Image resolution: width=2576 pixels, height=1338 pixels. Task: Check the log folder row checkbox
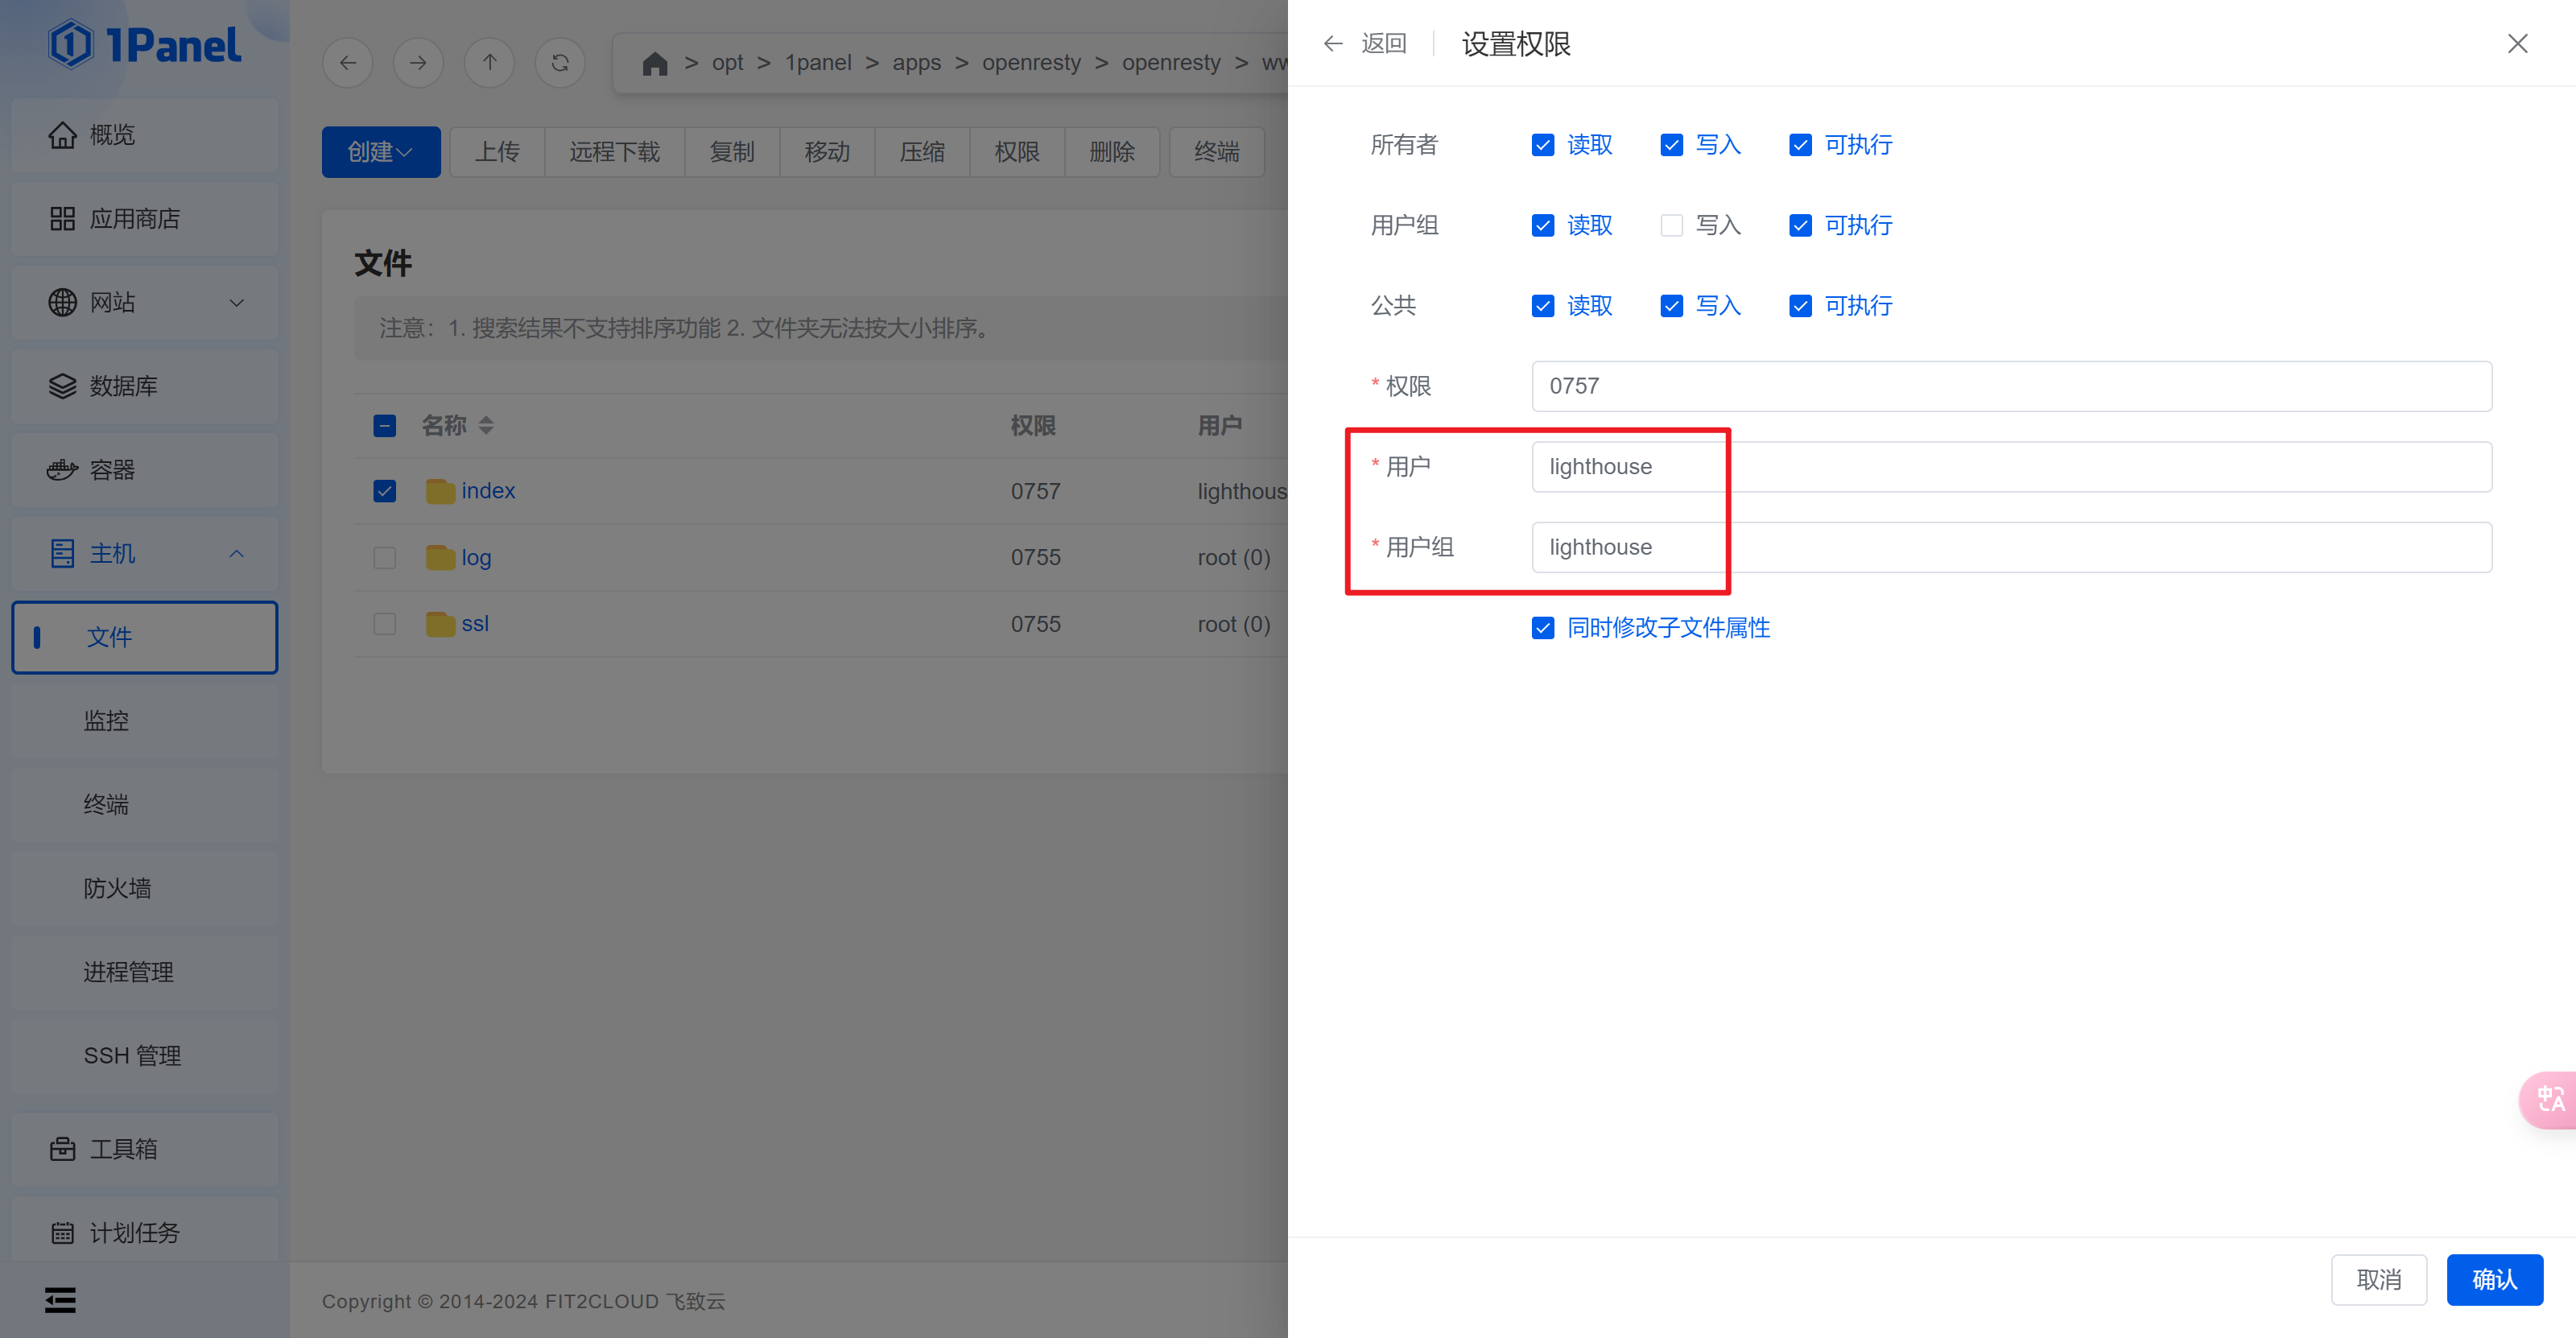point(385,557)
